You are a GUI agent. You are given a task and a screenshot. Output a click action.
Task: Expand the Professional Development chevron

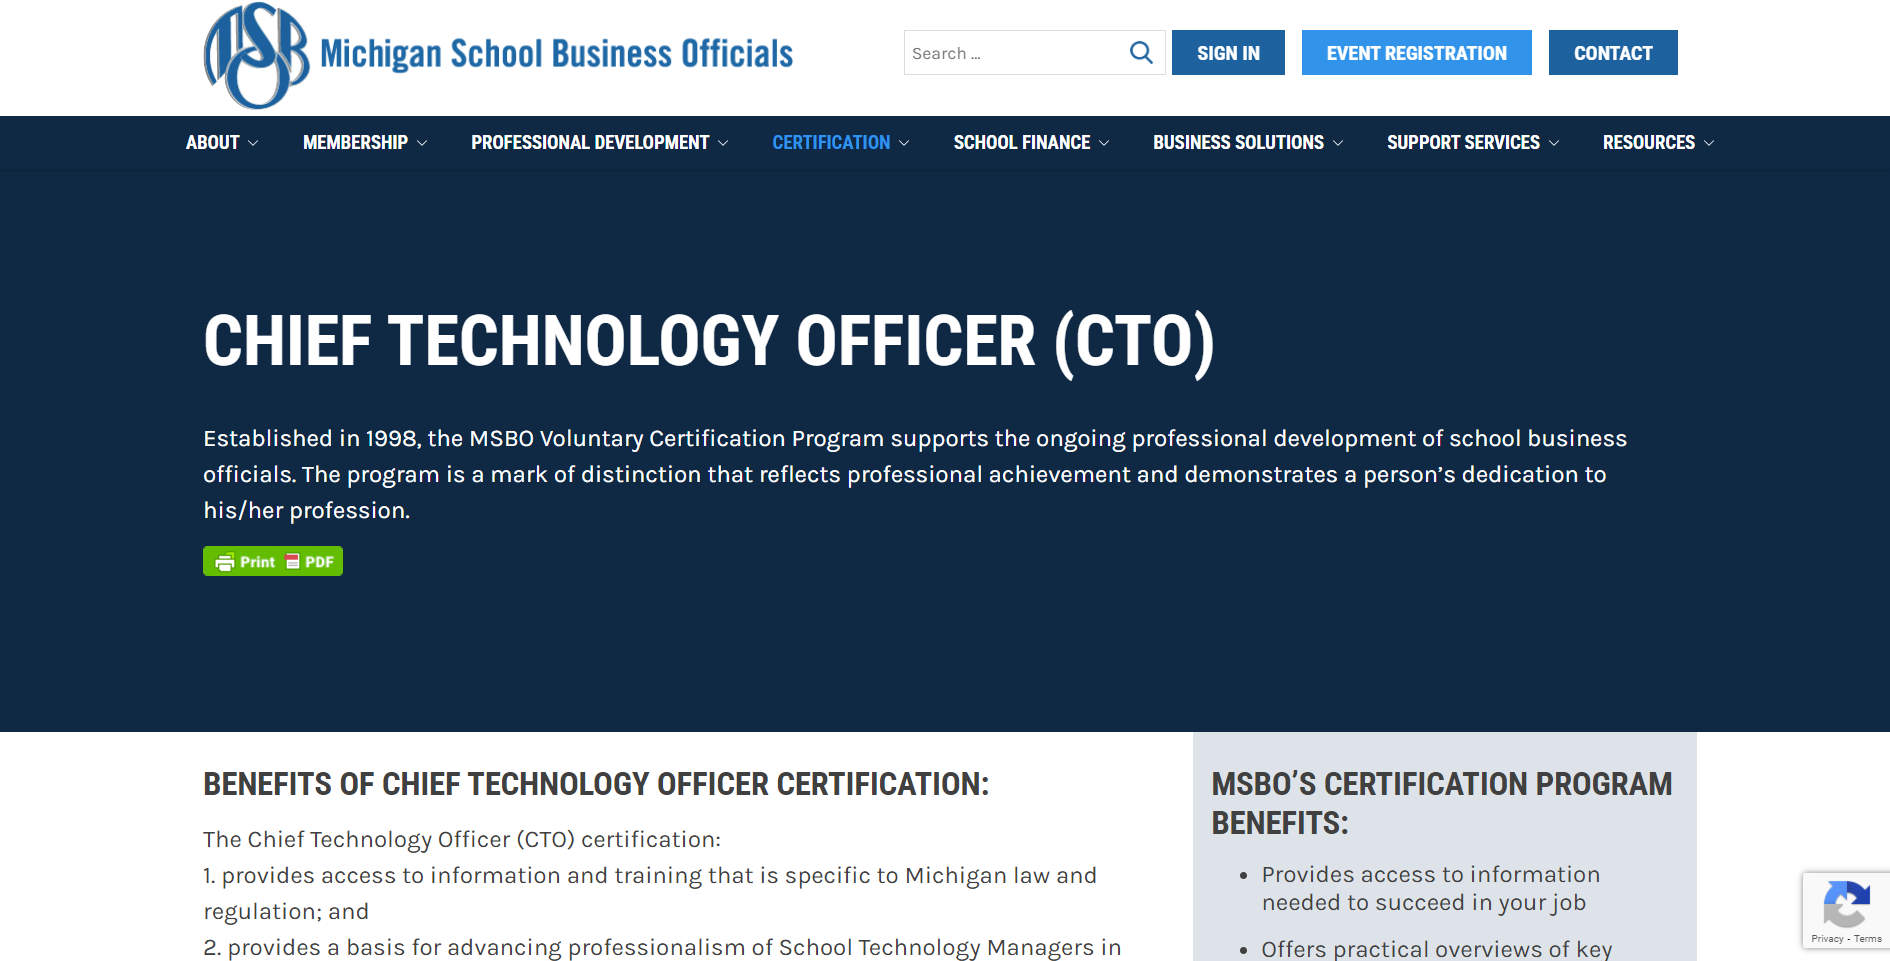723,143
